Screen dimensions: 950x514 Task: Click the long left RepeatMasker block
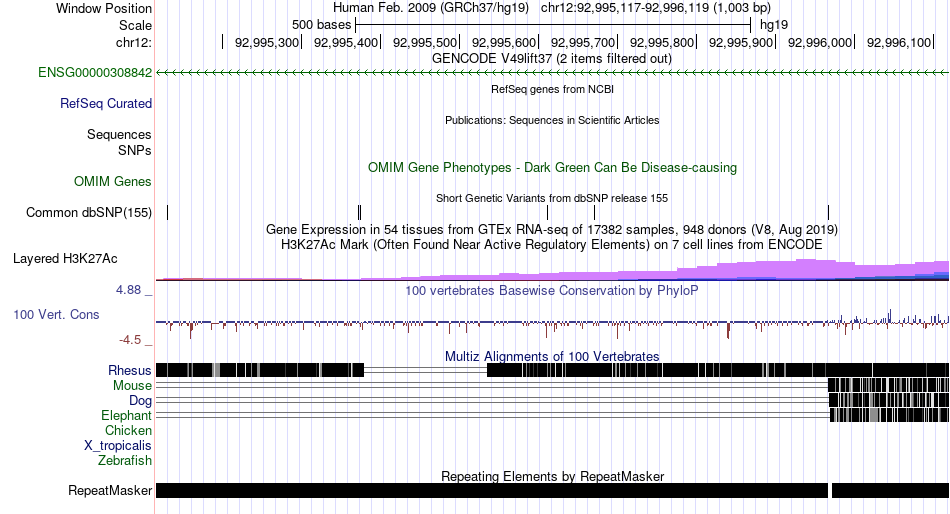click(492, 490)
